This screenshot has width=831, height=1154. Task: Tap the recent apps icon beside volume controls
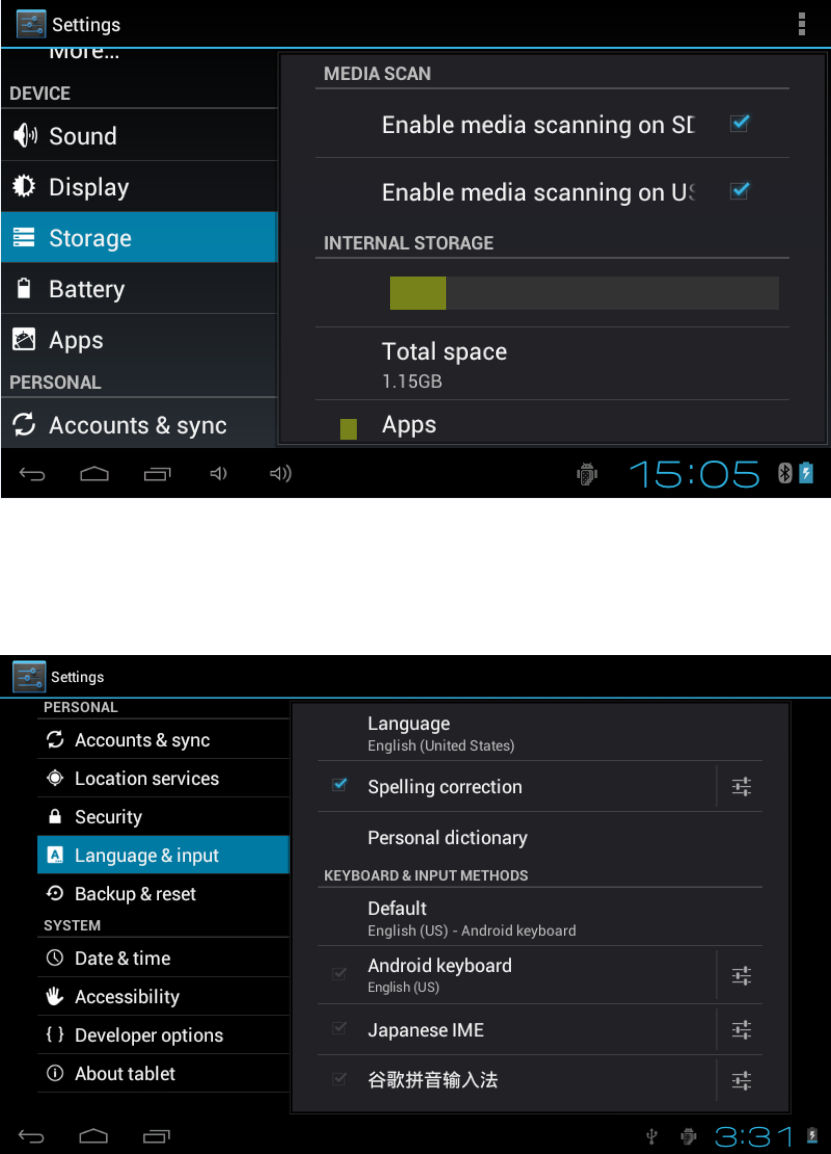[157, 473]
